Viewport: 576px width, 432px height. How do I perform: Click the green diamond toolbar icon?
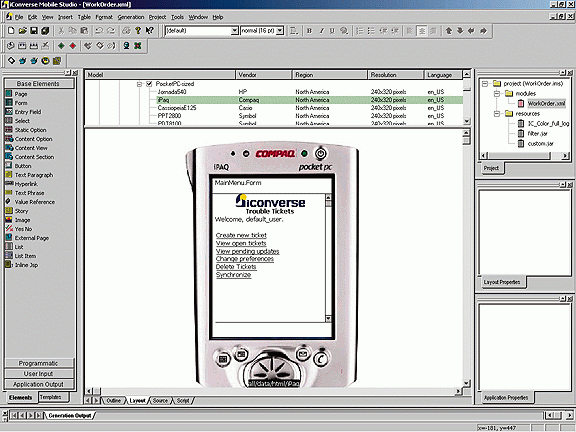point(61,46)
